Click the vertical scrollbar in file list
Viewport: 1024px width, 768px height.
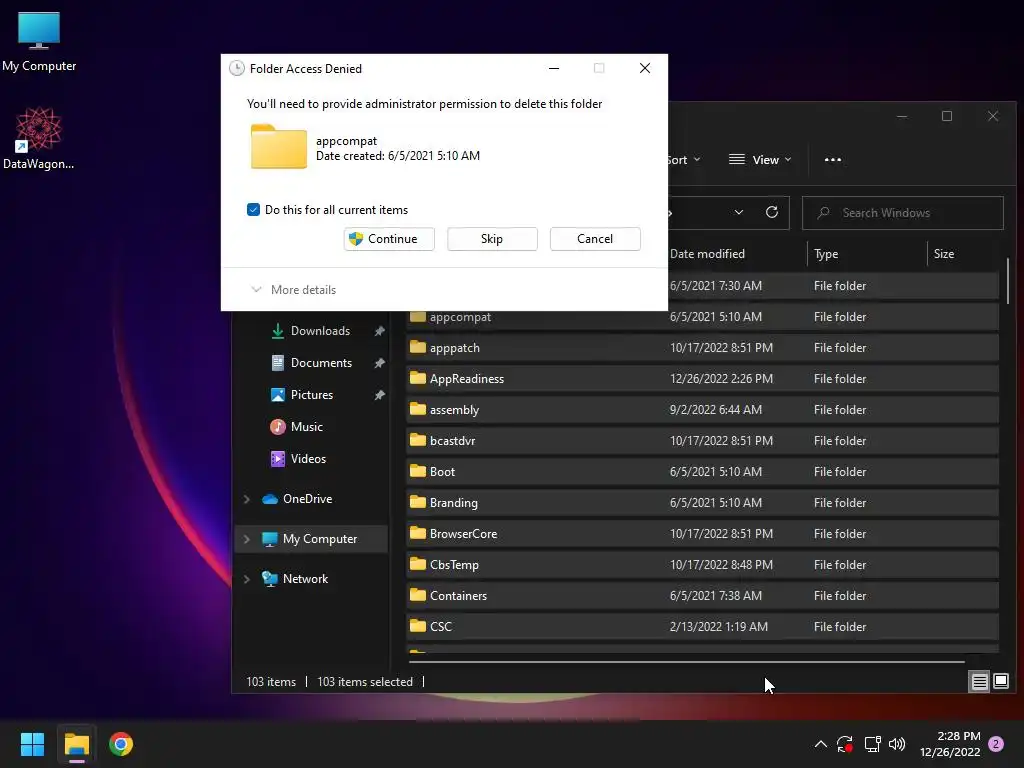[1008, 281]
